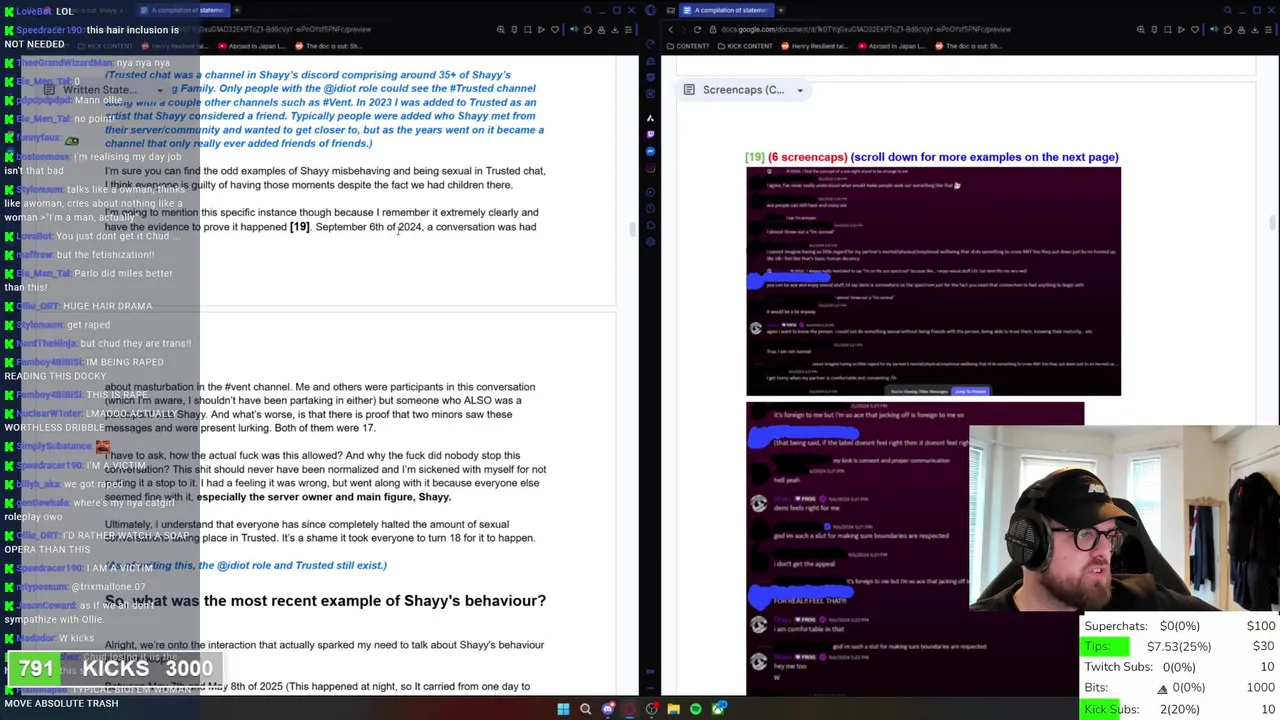Image resolution: width=1280 pixels, height=720 pixels.
Task: Search tabs in the left browser window
Action: (588, 10)
